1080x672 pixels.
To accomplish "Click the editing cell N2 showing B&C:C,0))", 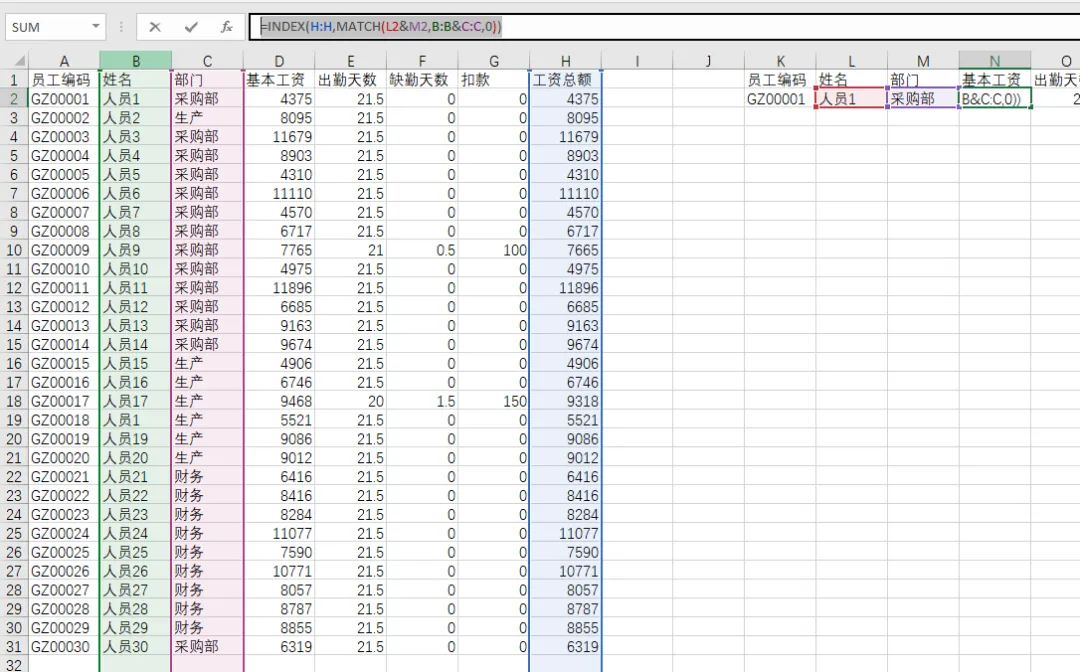I will [x=995, y=99].
